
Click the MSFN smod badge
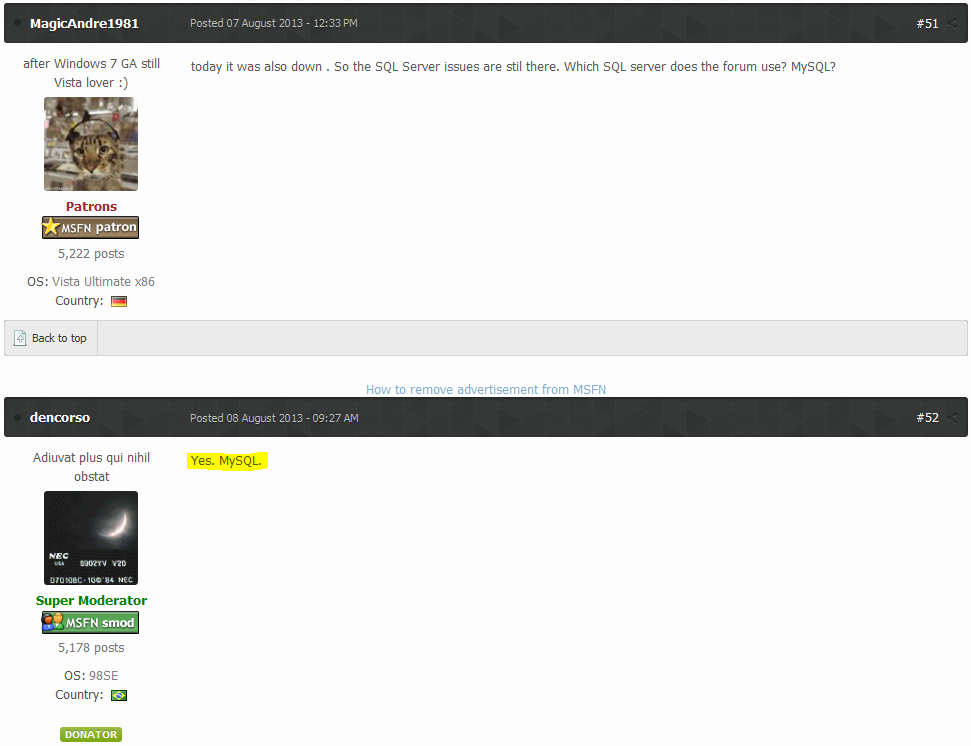coord(90,622)
